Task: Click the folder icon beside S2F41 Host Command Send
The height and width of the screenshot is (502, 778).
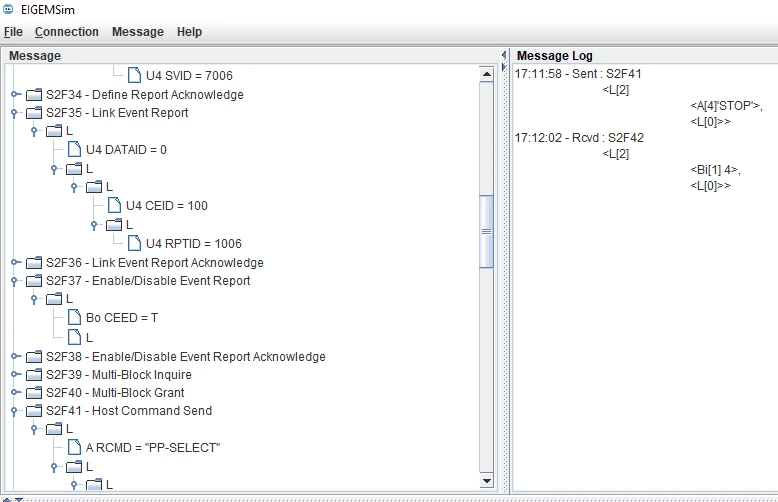Action: coord(34,411)
